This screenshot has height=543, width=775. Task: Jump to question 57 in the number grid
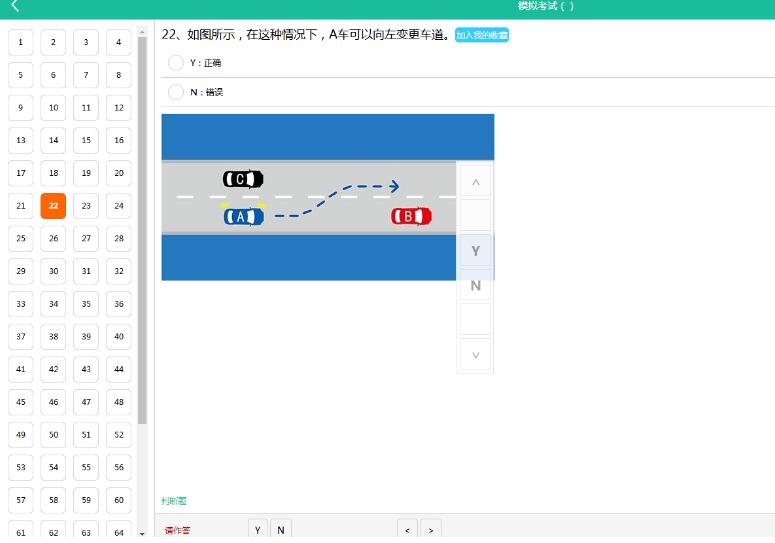click(x=21, y=499)
